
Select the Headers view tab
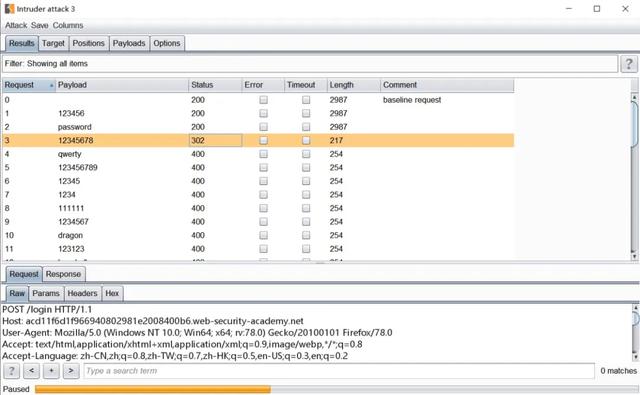tap(82, 293)
